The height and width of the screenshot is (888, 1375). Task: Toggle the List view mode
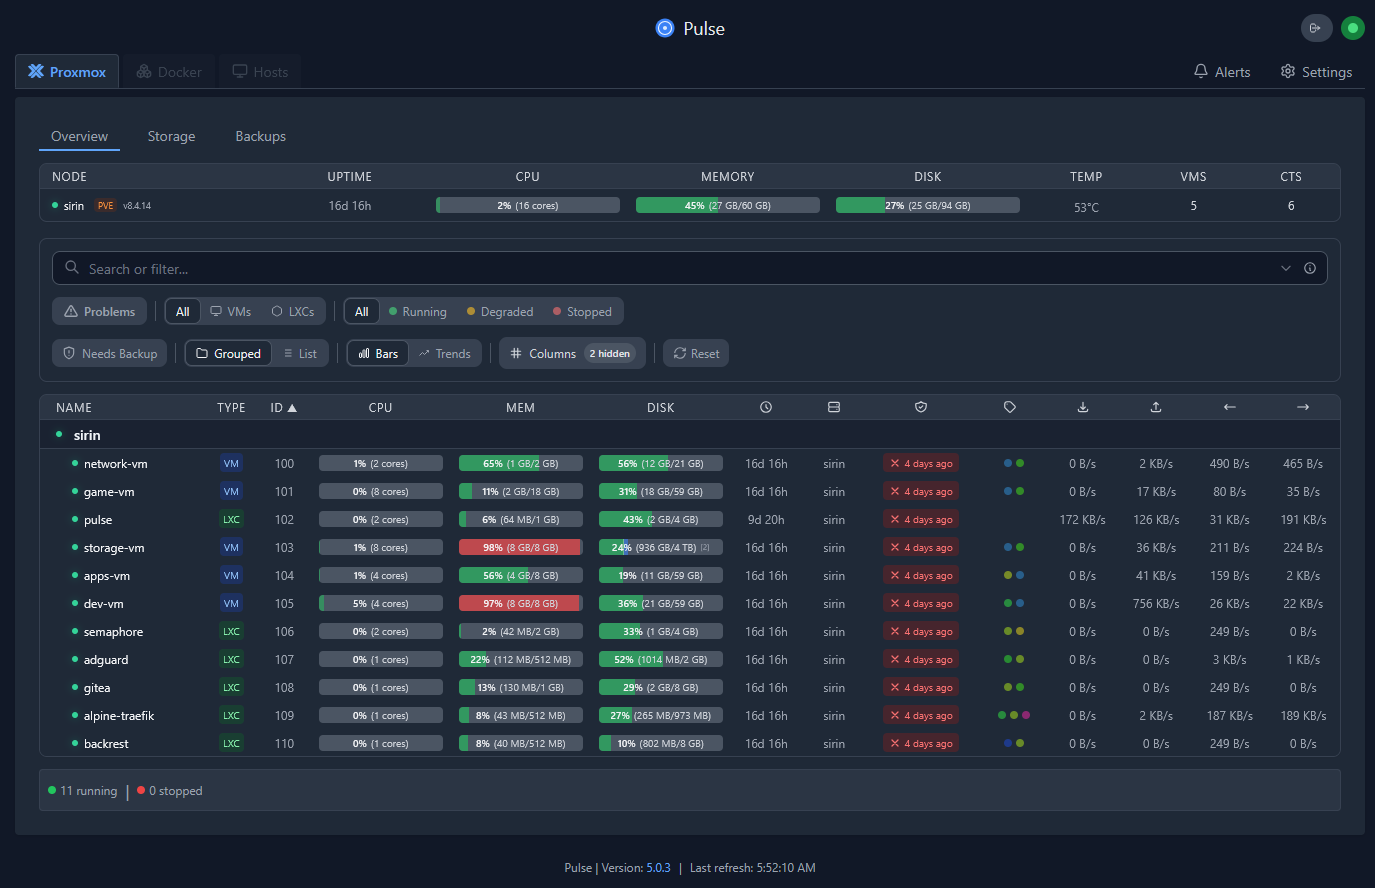coord(300,353)
